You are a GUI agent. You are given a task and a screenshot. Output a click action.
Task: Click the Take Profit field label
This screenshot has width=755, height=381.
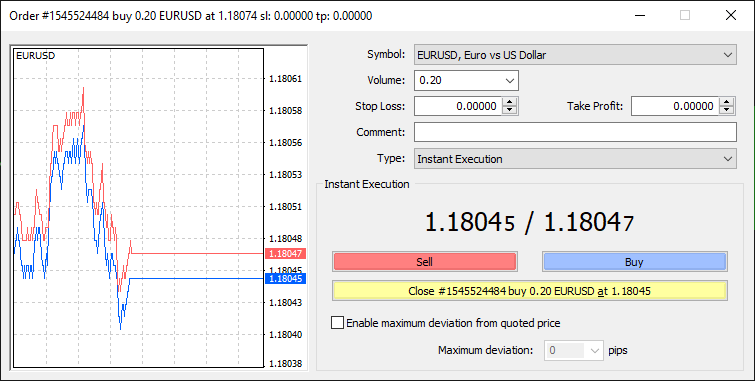[x=595, y=106]
